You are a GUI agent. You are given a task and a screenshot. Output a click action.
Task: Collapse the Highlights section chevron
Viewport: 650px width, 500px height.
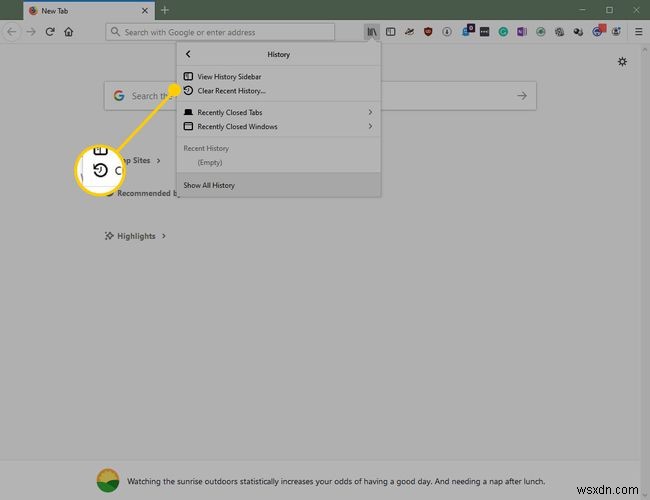click(164, 236)
